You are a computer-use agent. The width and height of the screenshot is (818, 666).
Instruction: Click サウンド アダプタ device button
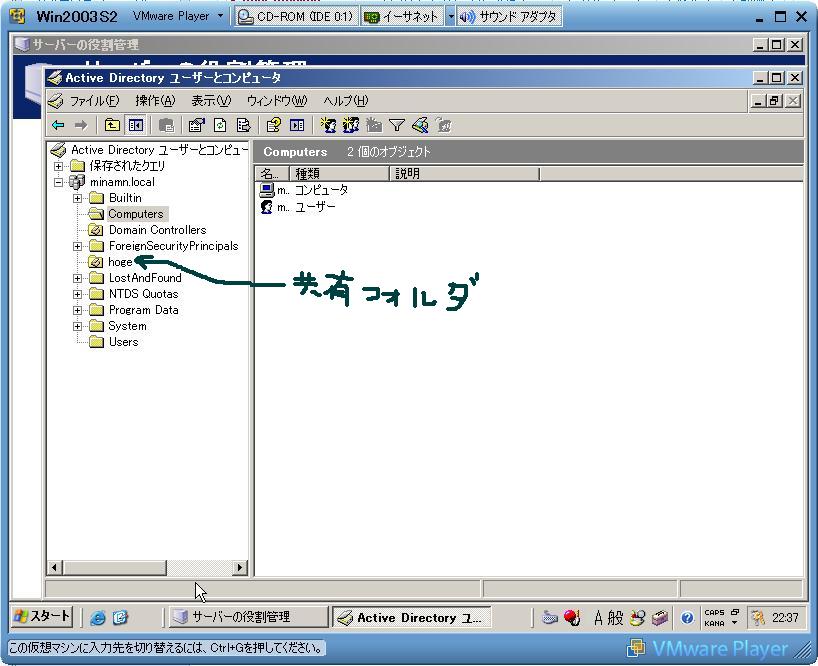point(509,17)
